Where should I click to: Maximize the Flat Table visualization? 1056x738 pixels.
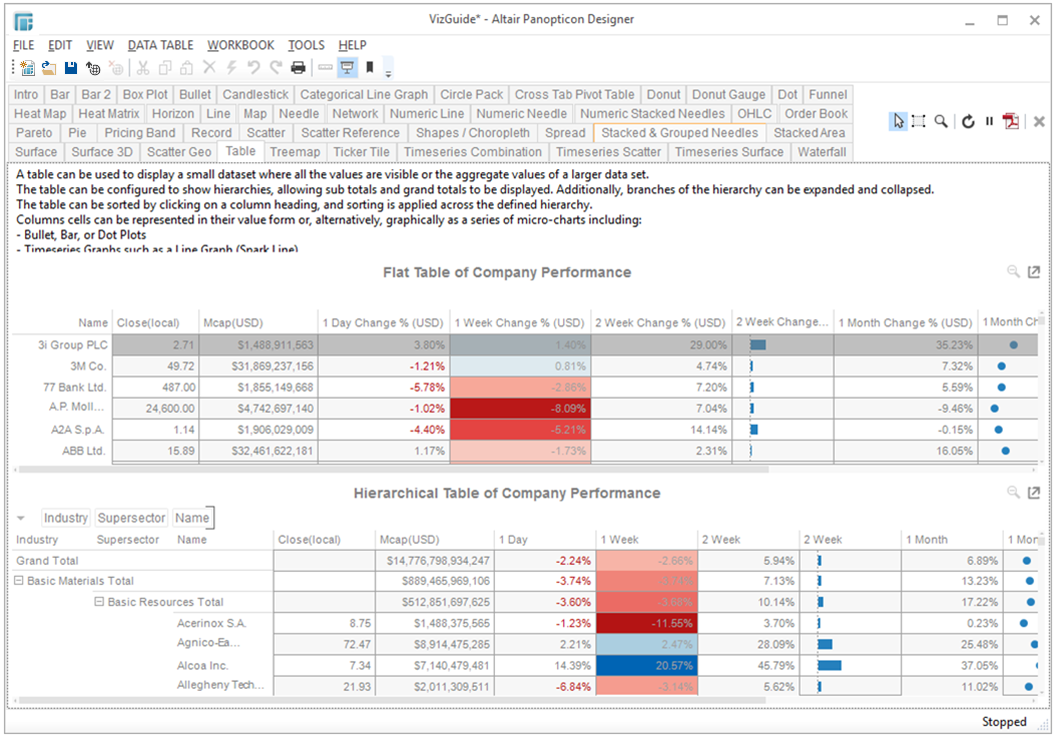click(x=1034, y=272)
